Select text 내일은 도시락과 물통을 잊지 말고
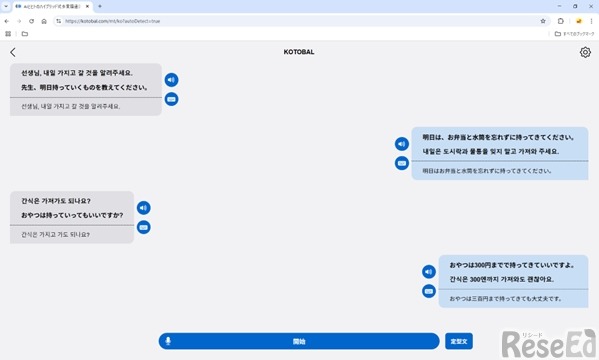Viewport: 599px width, 360px height. [x=469, y=151]
